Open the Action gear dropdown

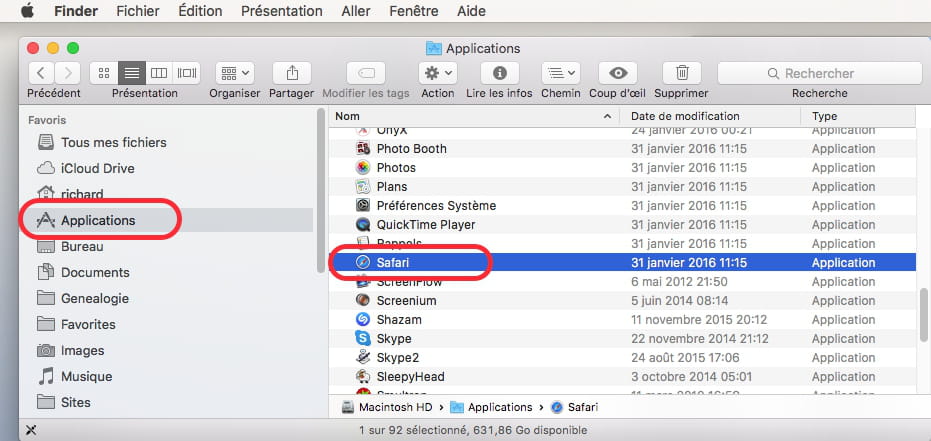pos(438,73)
